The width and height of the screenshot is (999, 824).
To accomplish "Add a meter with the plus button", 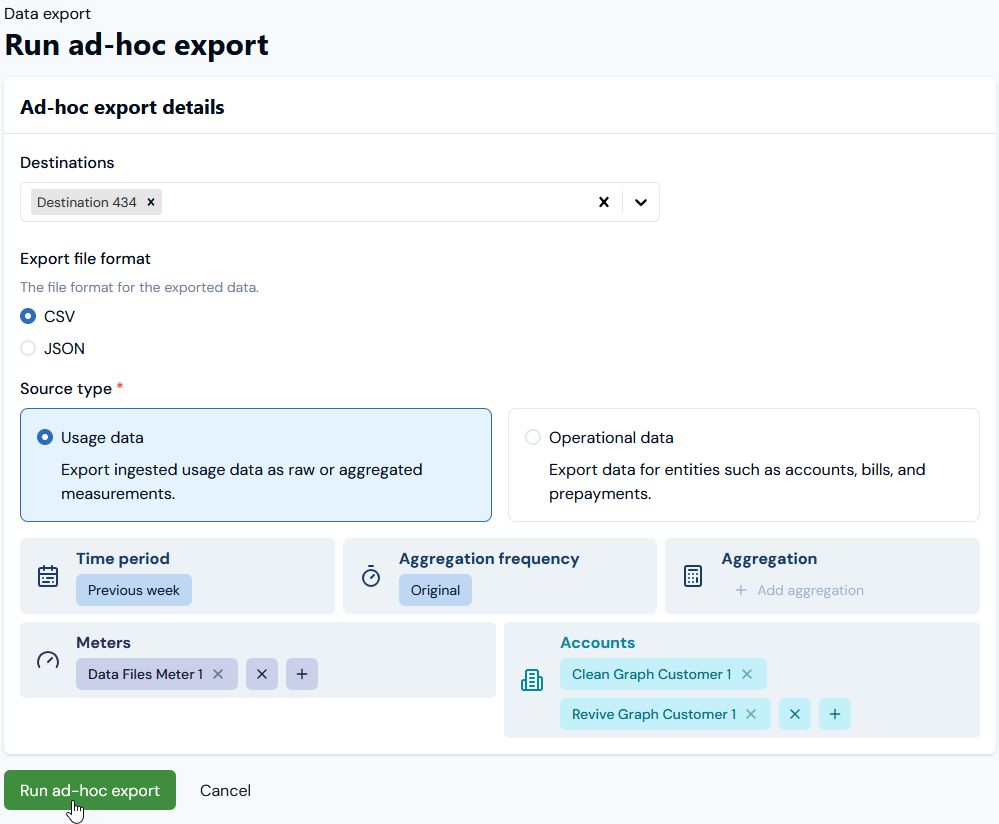I will [302, 674].
